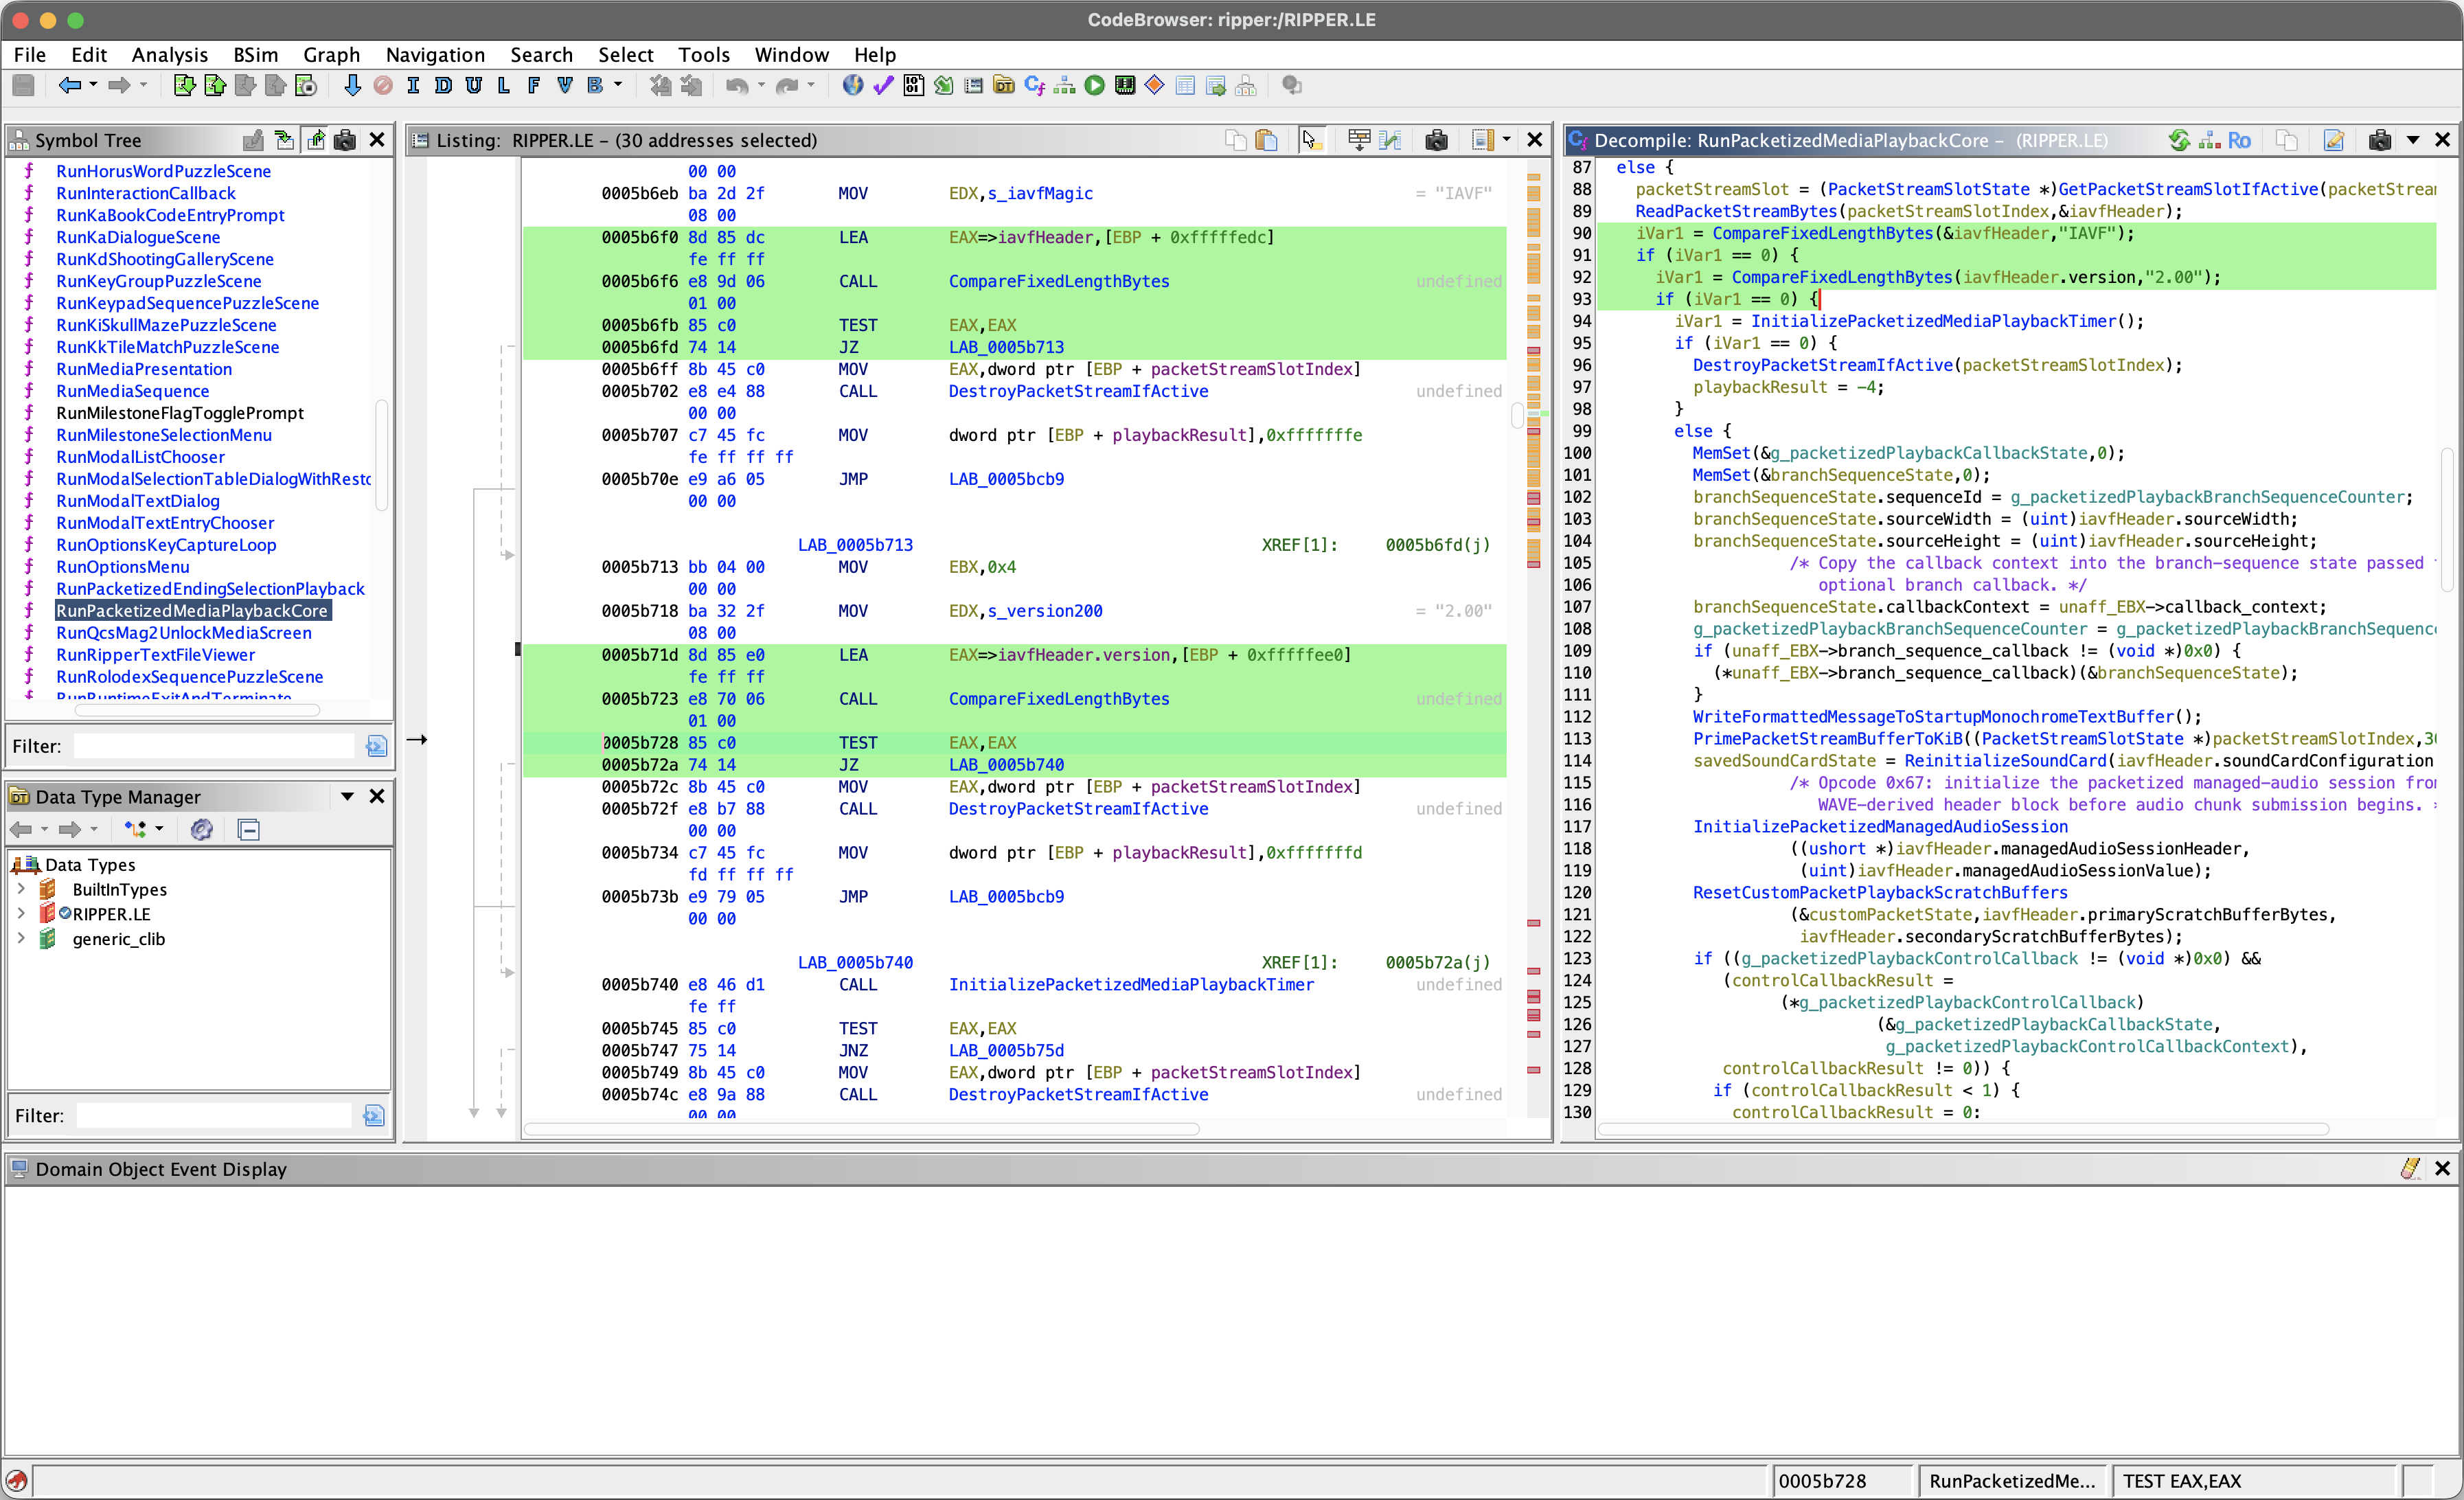2464x1500 pixels.
Task: Click the purple checkmark toolbar icon
Action: pyautogui.click(x=883, y=86)
